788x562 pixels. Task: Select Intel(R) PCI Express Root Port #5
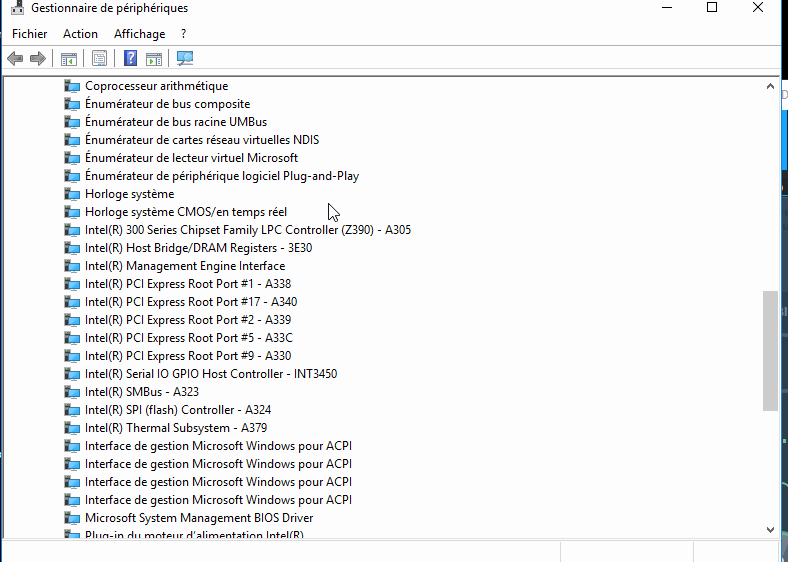pos(189,338)
